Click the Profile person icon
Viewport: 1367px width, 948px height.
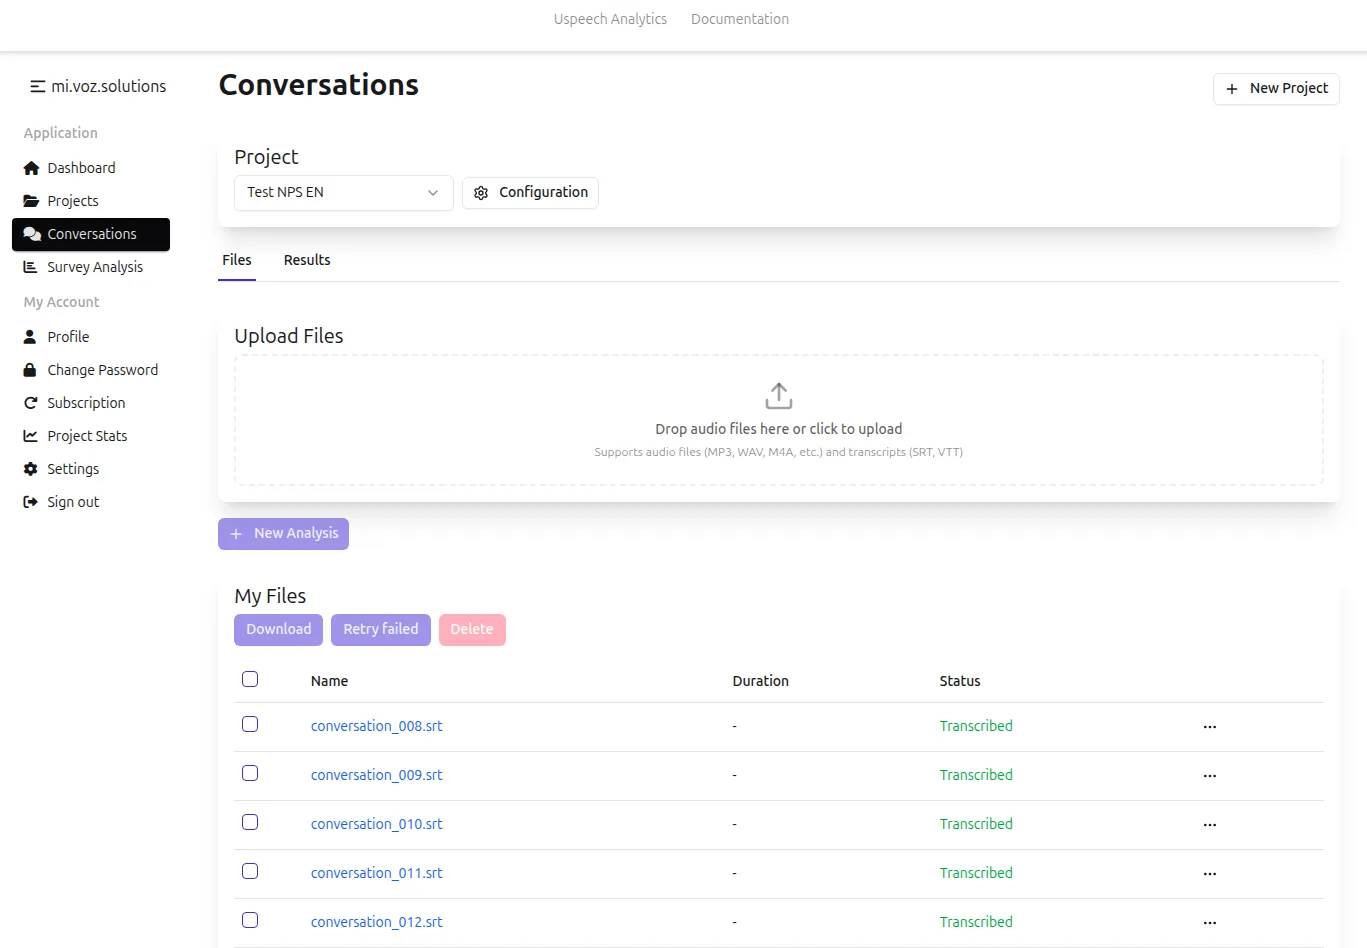tap(30, 337)
